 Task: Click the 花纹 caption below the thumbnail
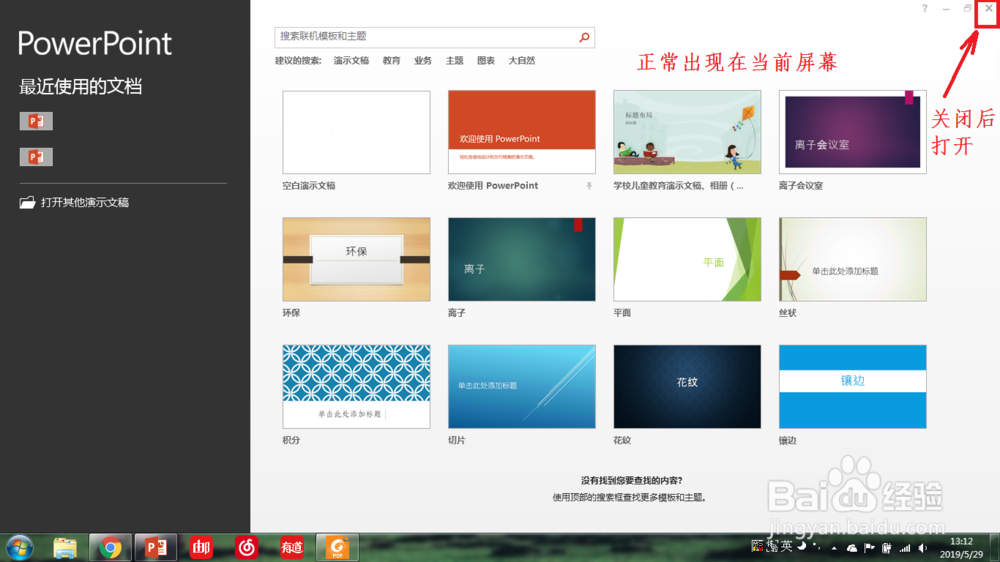(622, 440)
